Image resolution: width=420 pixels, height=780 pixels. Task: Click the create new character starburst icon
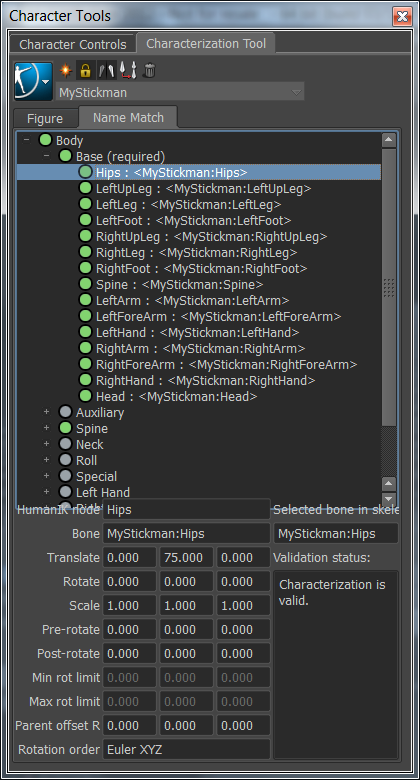click(66, 71)
